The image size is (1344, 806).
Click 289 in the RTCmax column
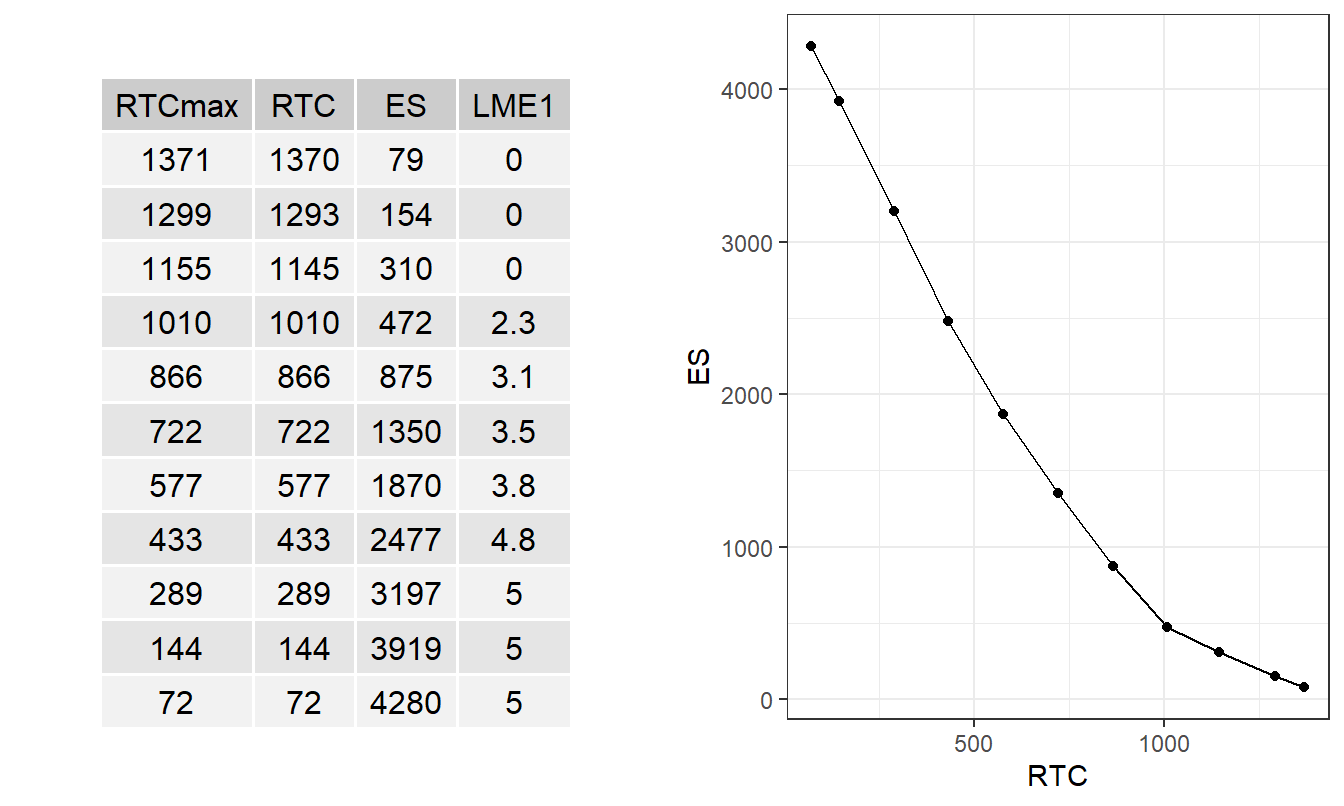177,593
